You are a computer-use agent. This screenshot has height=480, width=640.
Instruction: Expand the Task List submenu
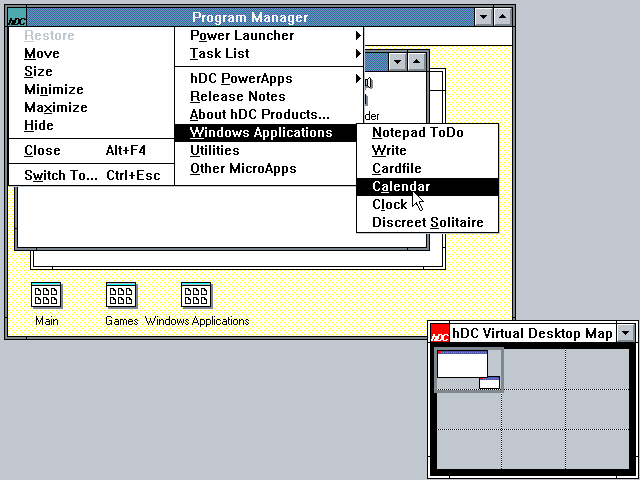coord(269,53)
